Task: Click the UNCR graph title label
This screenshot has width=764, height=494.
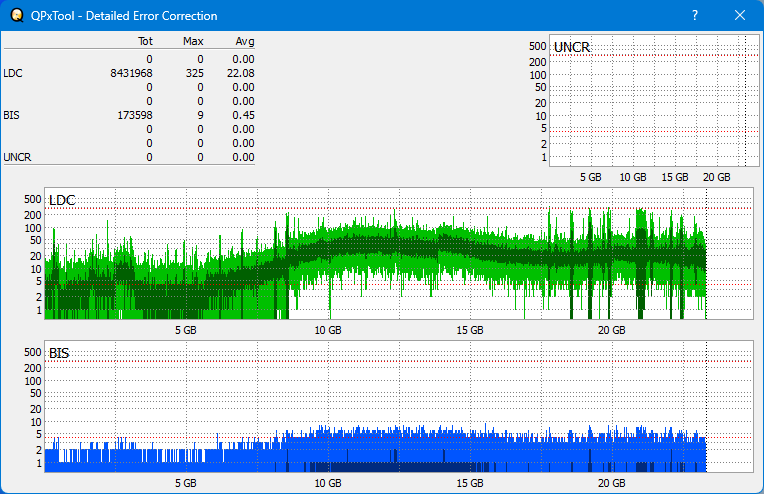Action: 572,47
